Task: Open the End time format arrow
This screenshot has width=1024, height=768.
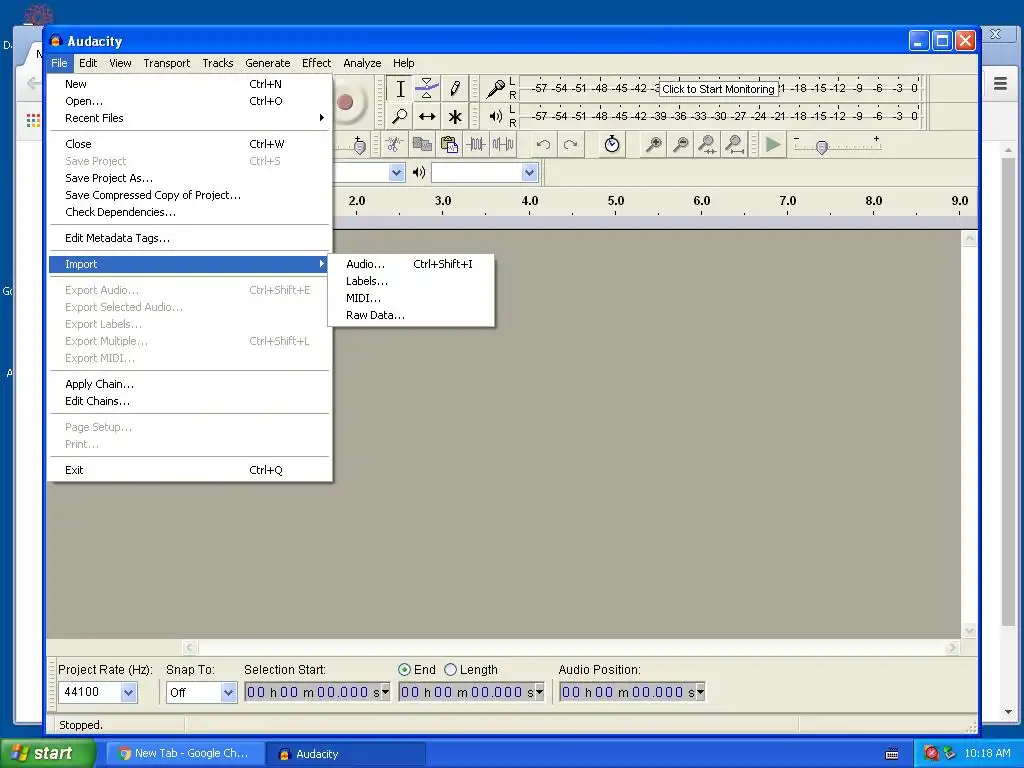Action: (539, 692)
